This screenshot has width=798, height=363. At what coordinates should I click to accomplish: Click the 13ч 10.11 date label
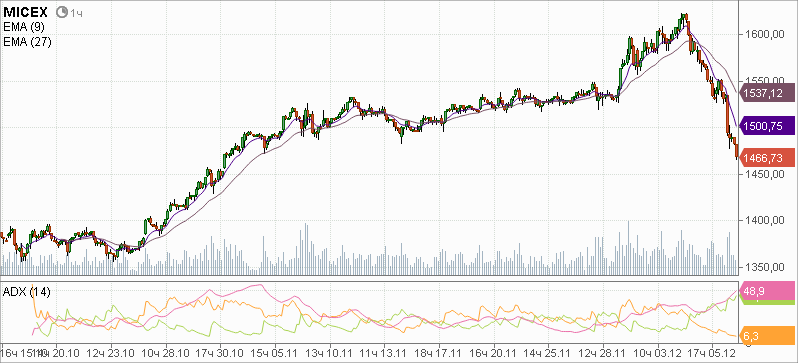tap(330, 353)
